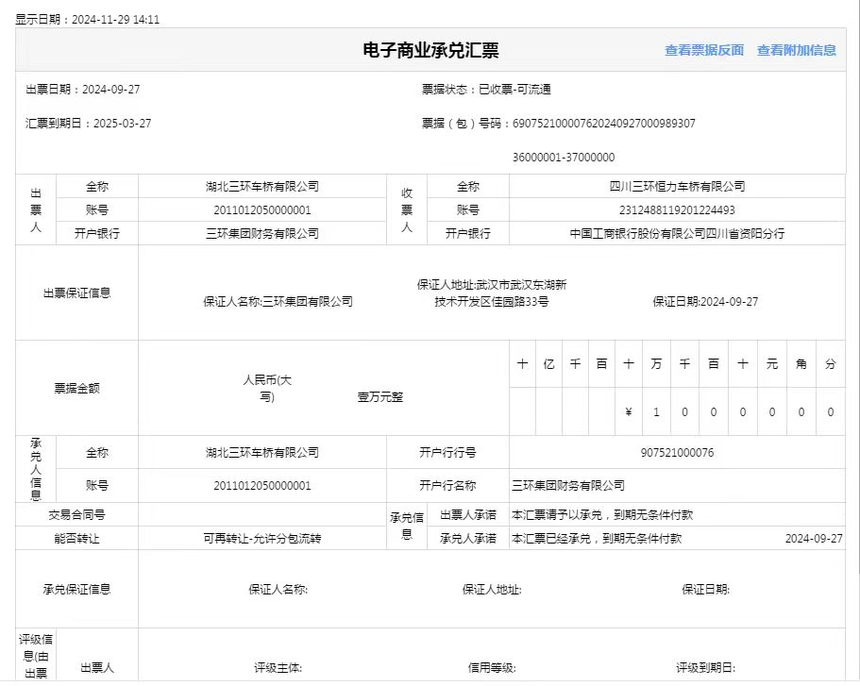
Task: Click the 承兑人承诺 label
Action: point(468,538)
